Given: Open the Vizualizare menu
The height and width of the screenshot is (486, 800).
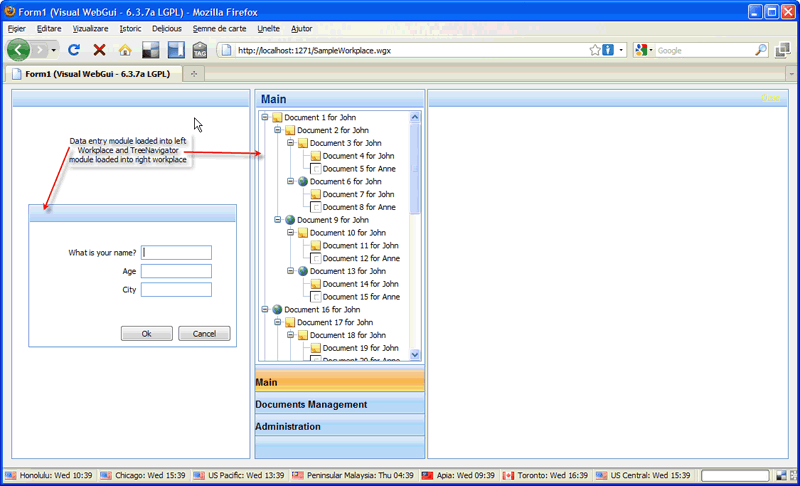Looking at the screenshot, I should coord(90,29).
